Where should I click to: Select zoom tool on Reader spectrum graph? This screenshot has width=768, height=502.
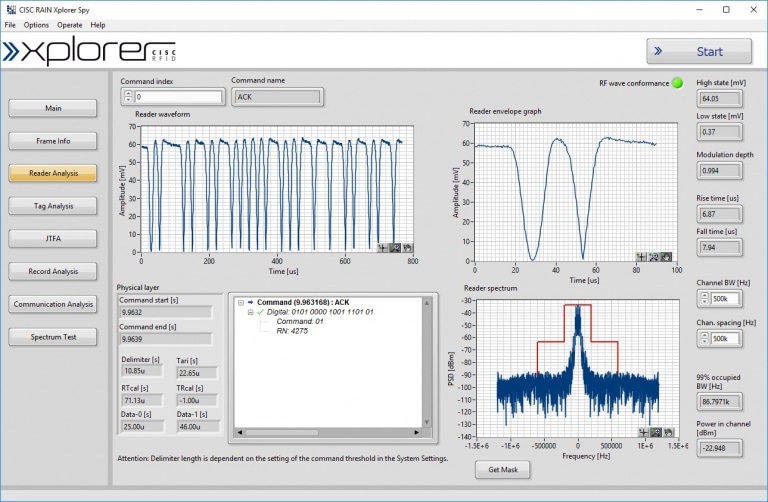click(x=656, y=432)
